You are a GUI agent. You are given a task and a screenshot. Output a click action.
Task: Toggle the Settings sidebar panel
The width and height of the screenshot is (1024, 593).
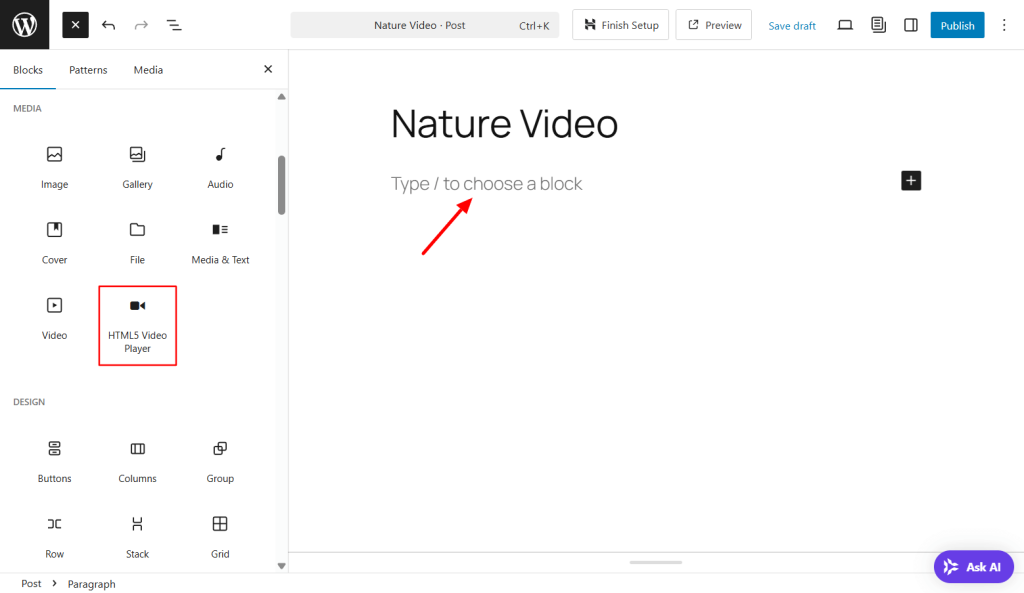pos(910,24)
